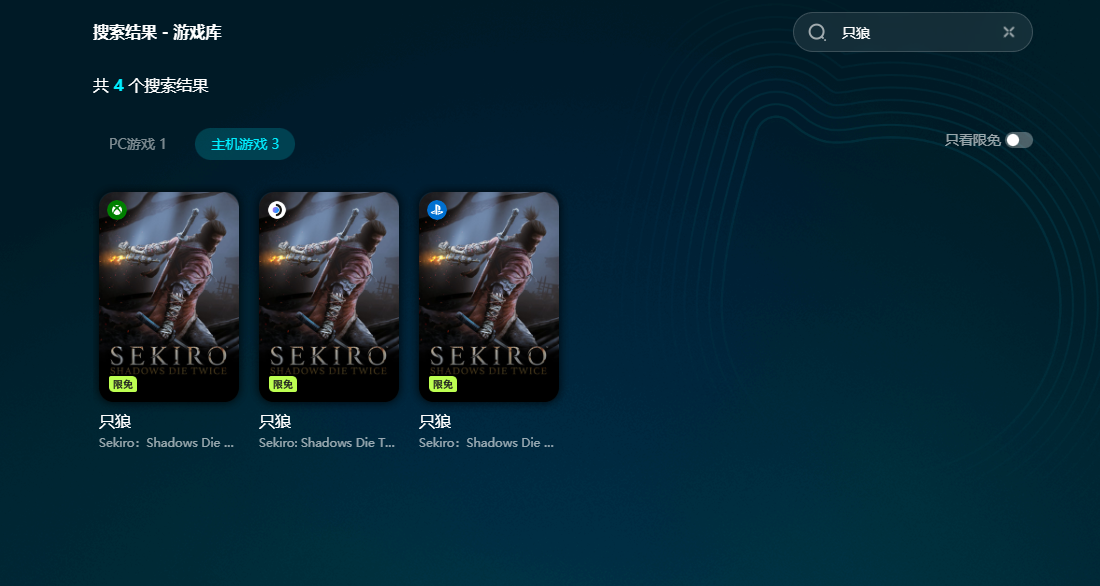Click the 限免 badge on Xbox card
The height and width of the screenshot is (586, 1100).
(123, 385)
